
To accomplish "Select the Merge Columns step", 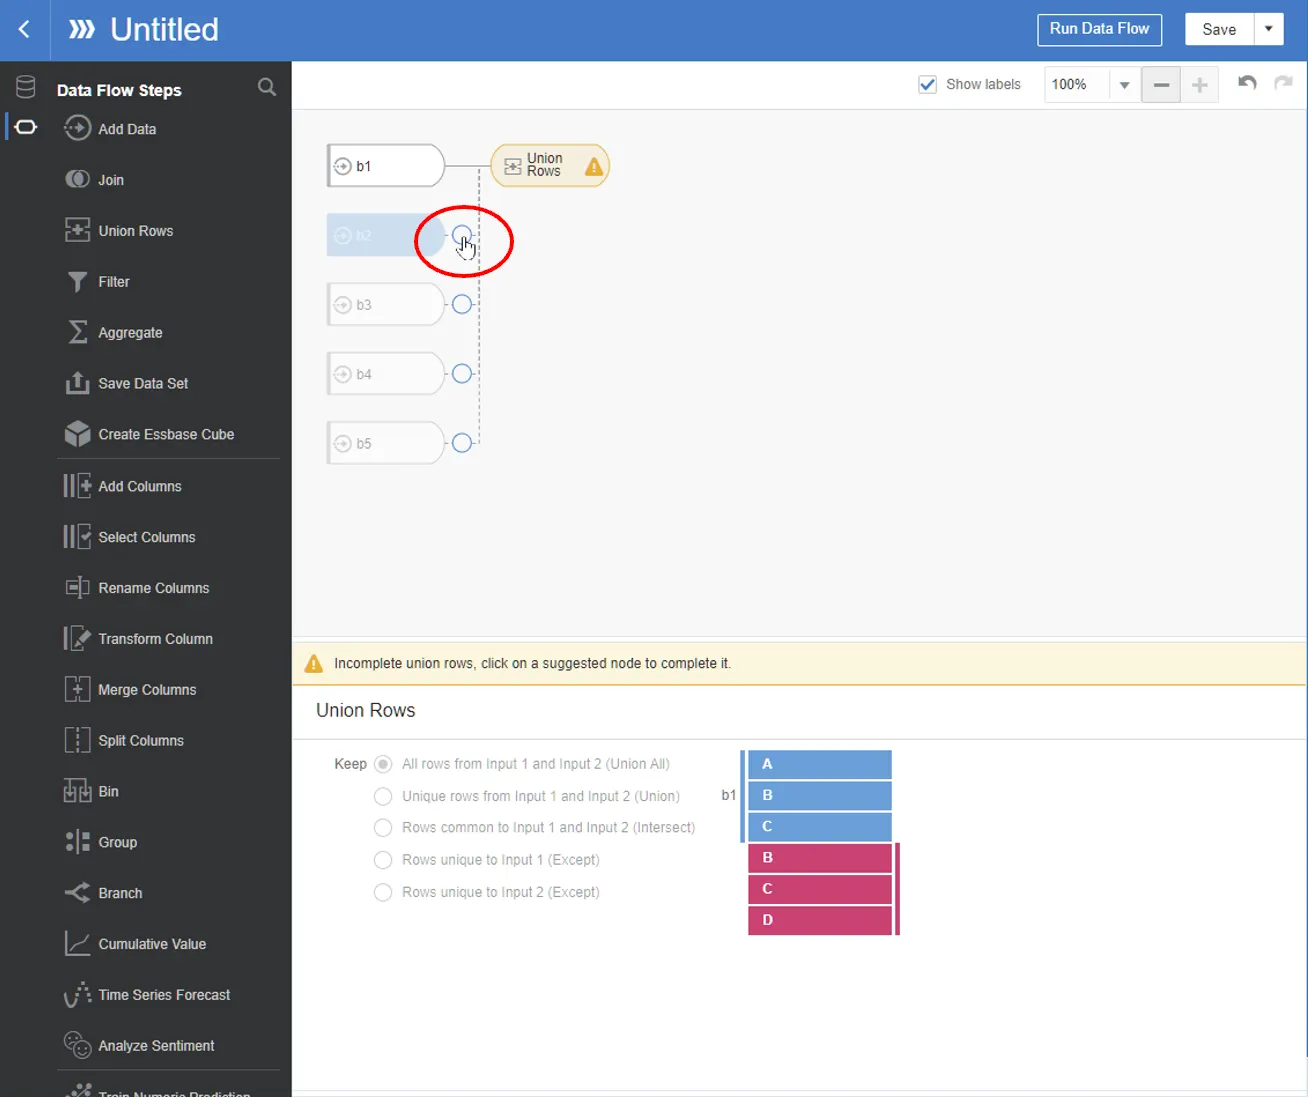I will coord(129,690).
